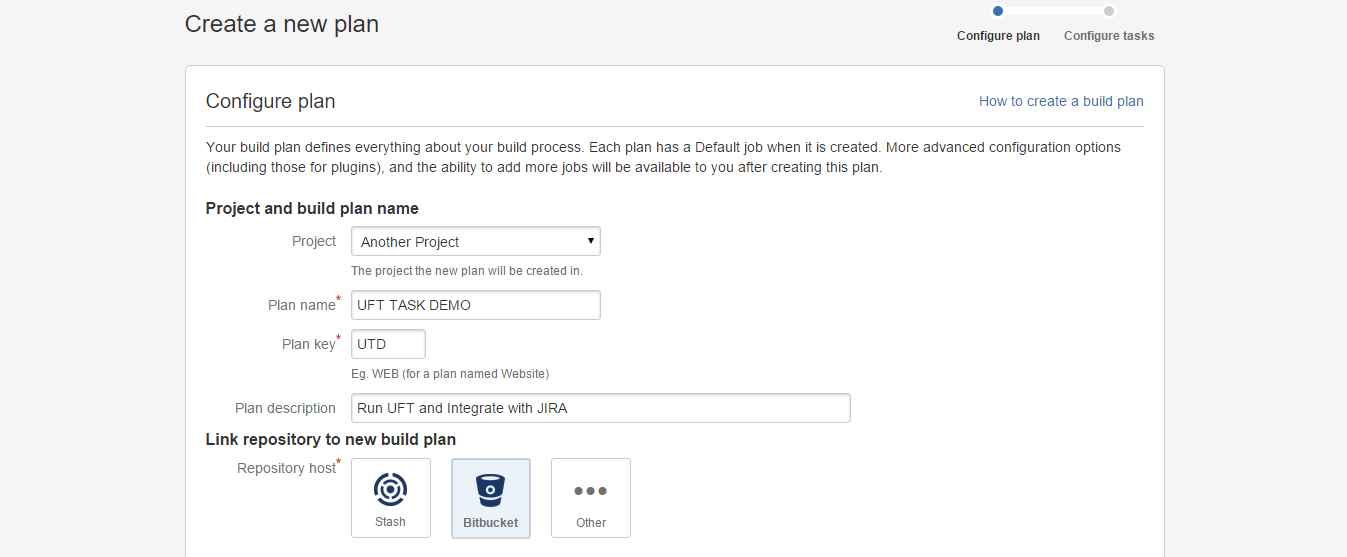Screen dimensions: 1347x557
Task: Go to the Configure tasks step label
Action: click(1109, 36)
